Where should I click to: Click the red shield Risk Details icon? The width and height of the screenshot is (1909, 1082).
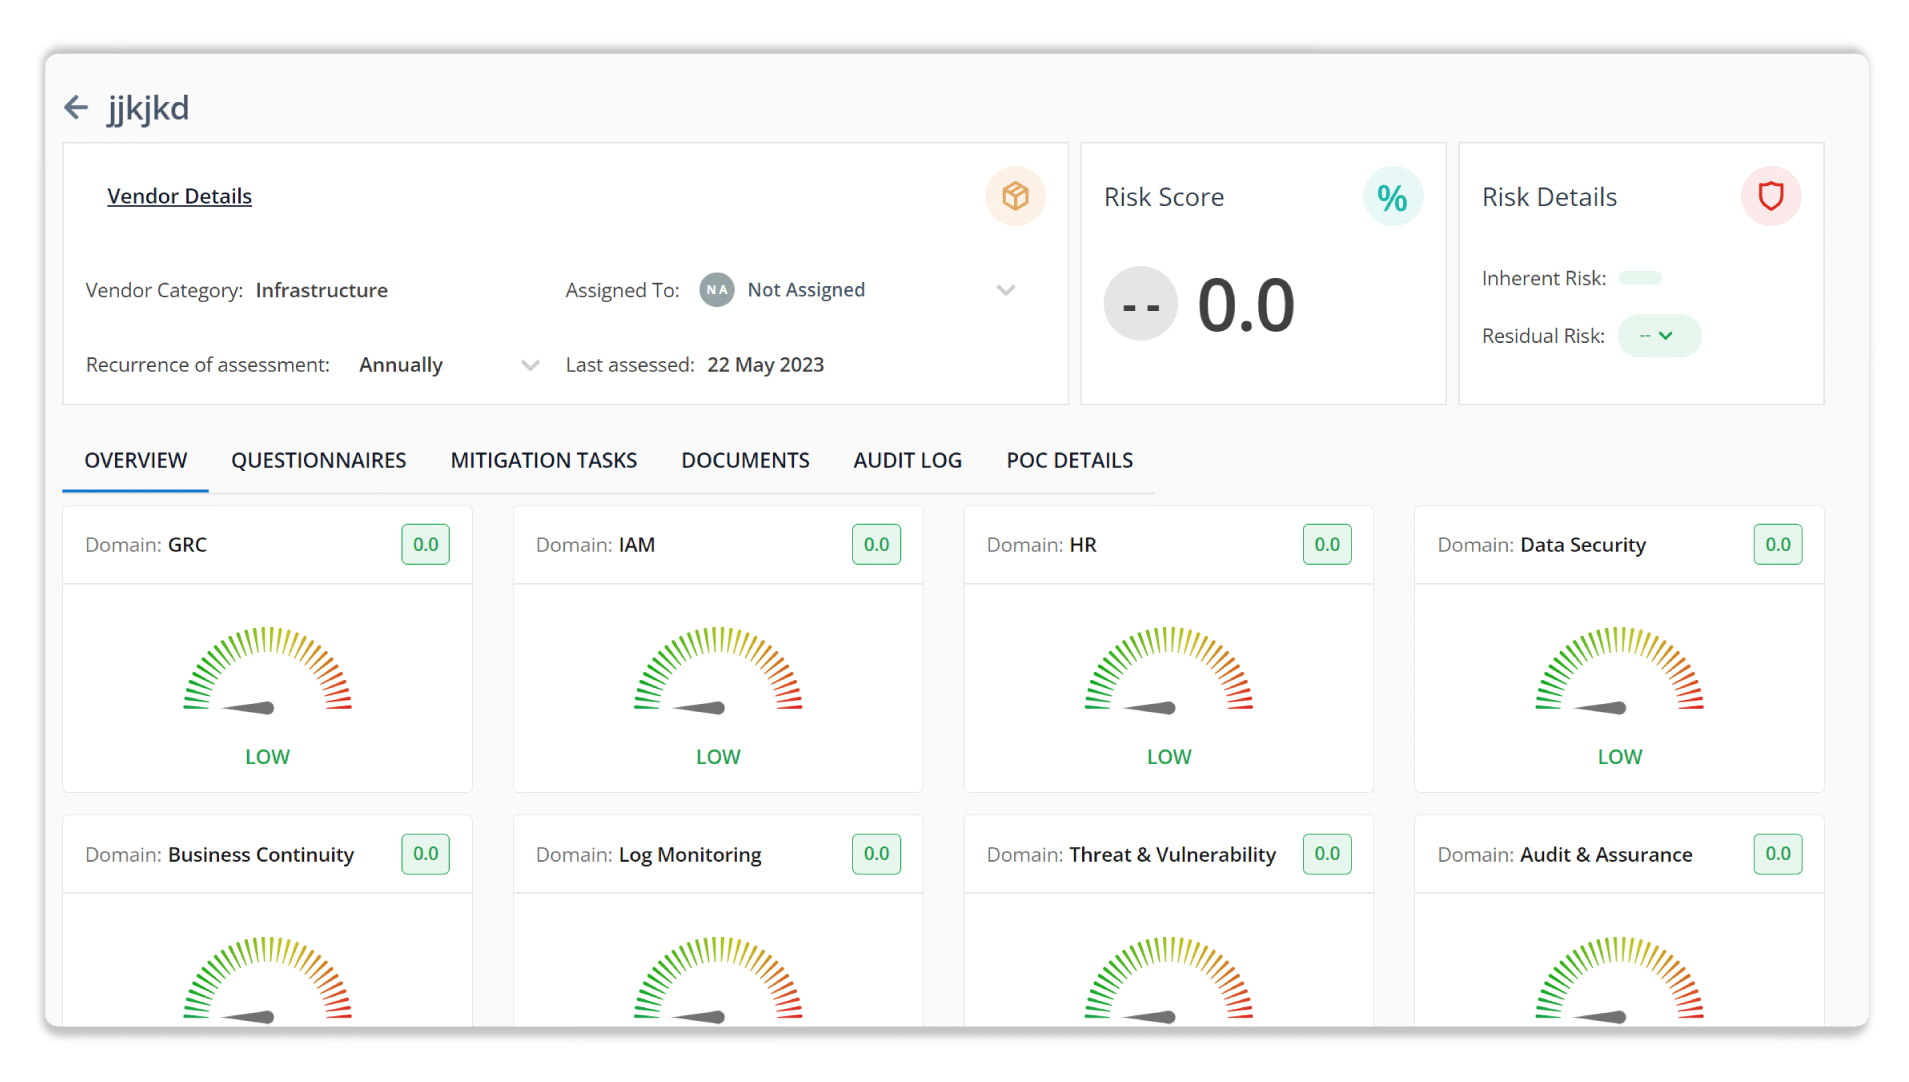pos(1770,196)
